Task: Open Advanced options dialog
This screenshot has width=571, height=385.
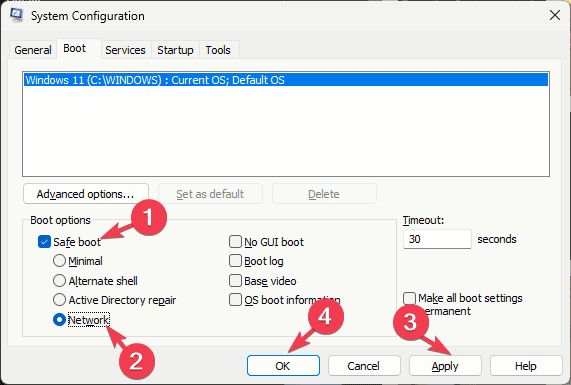Action: coord(86,194)
